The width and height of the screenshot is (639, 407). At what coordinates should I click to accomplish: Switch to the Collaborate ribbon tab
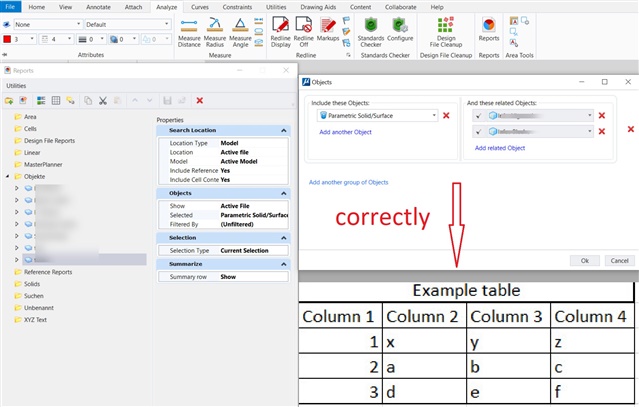pos(401,7)
